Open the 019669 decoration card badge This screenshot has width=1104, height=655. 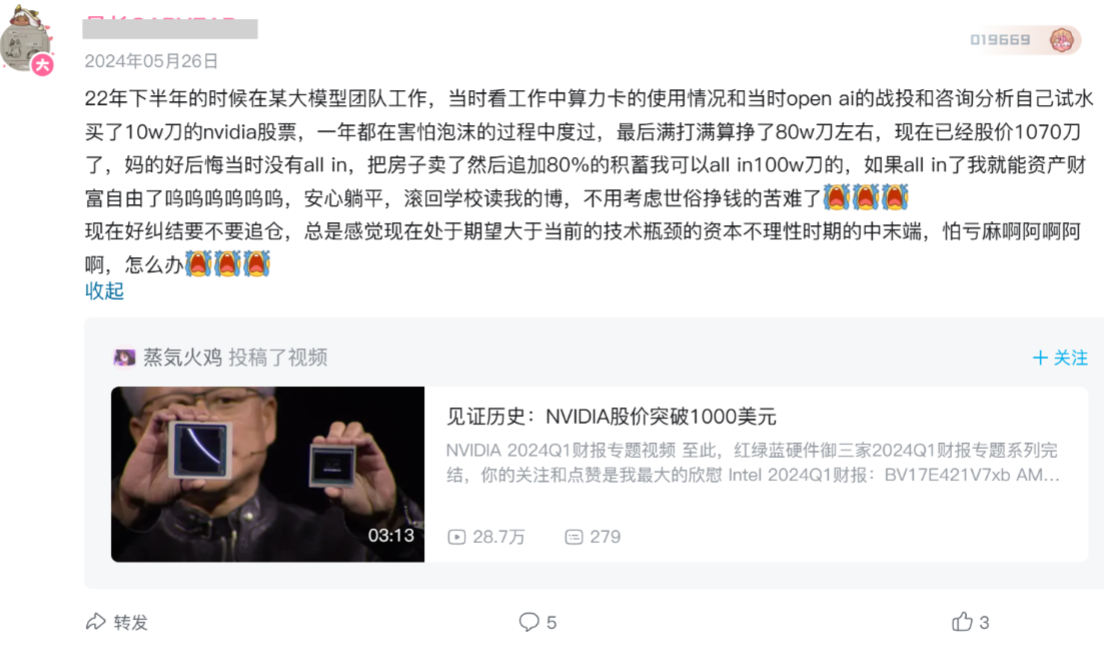point(1025,39)
